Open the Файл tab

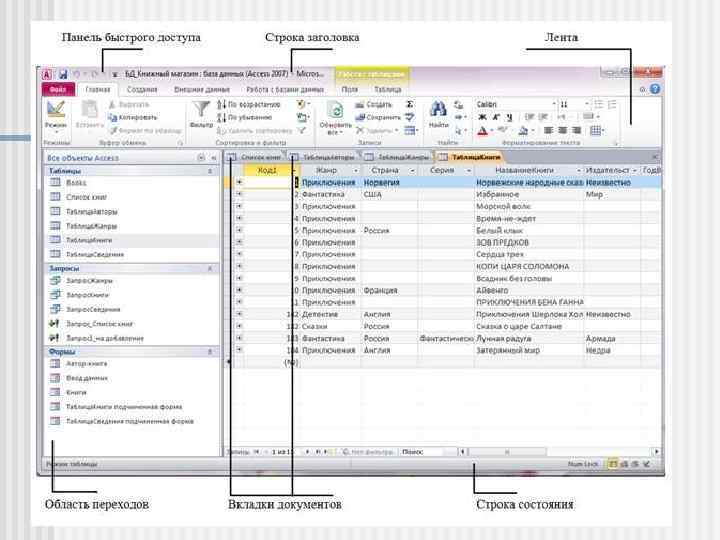[x=58, y=90]
